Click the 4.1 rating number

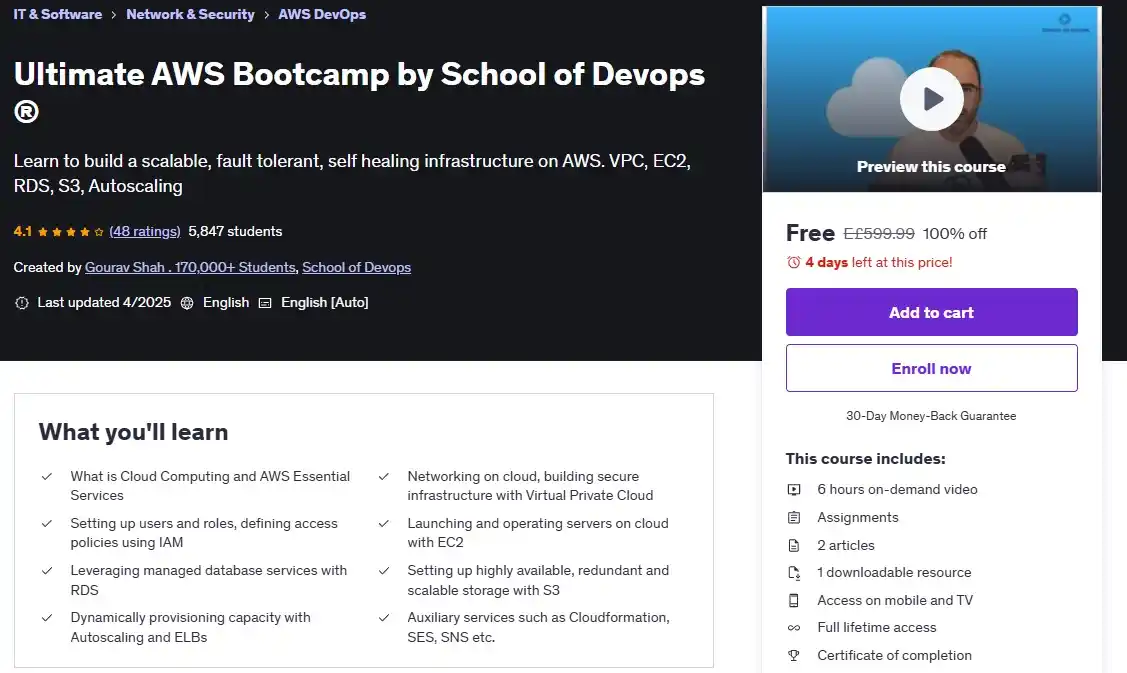(22, 232)
